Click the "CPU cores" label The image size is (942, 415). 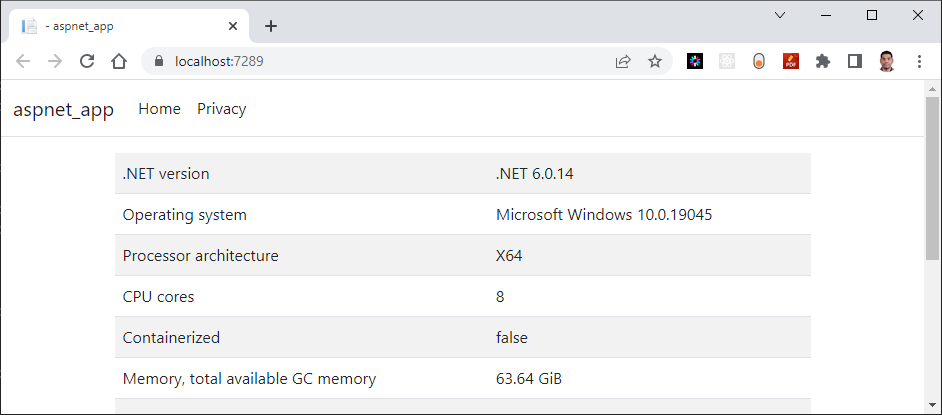(159, 297)
